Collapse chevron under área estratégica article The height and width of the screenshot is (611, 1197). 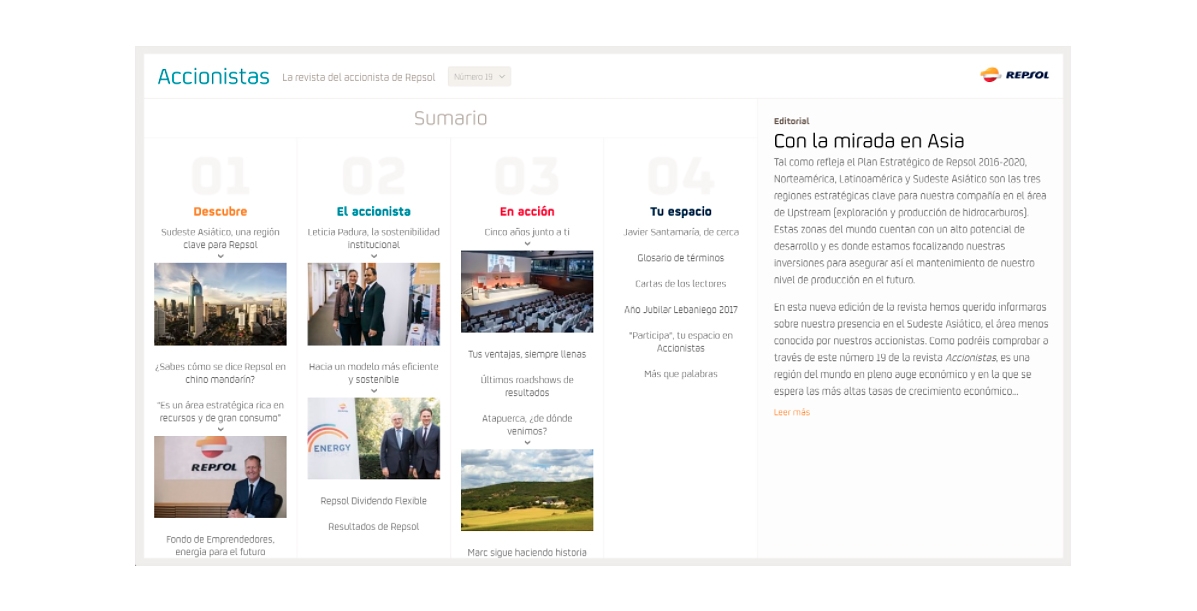pyautogui.click(x=220, y=429)
